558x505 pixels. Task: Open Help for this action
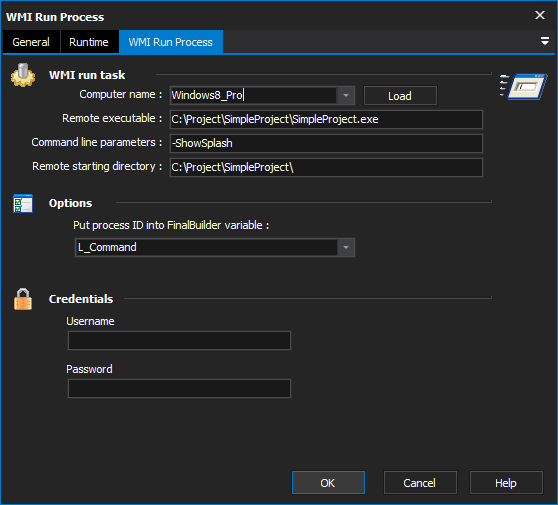coord(506,483)
